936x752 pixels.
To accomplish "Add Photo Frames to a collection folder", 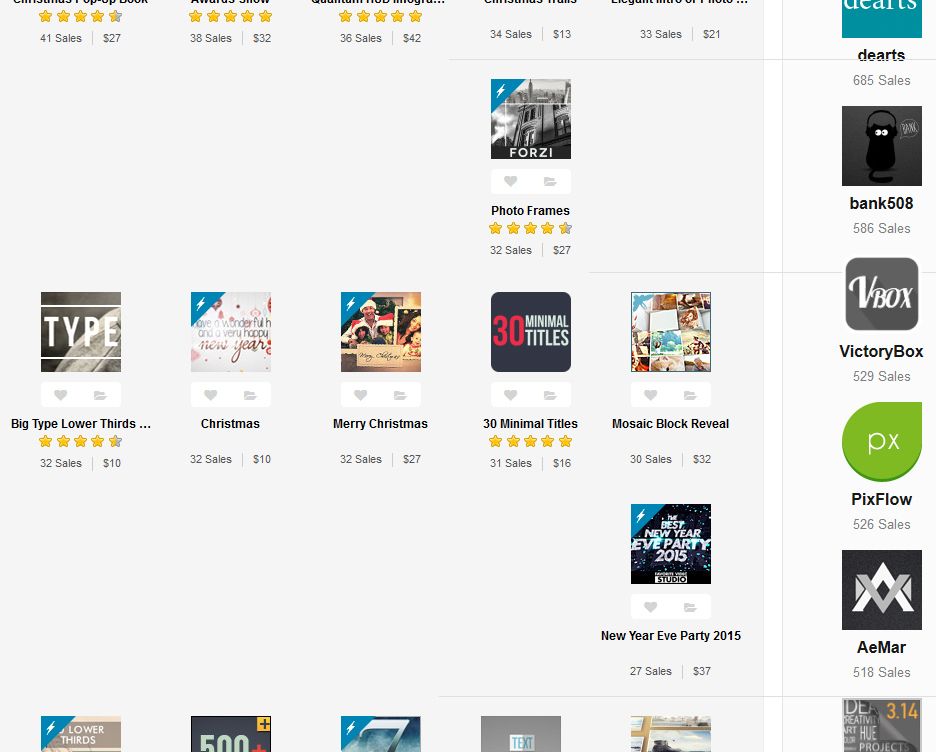I will pos(550,181).
